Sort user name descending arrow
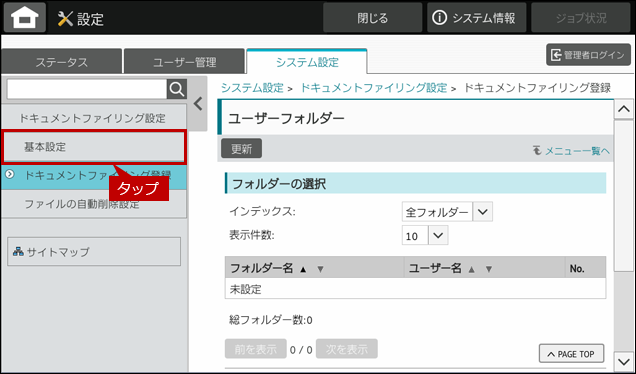 coord(489,269)
